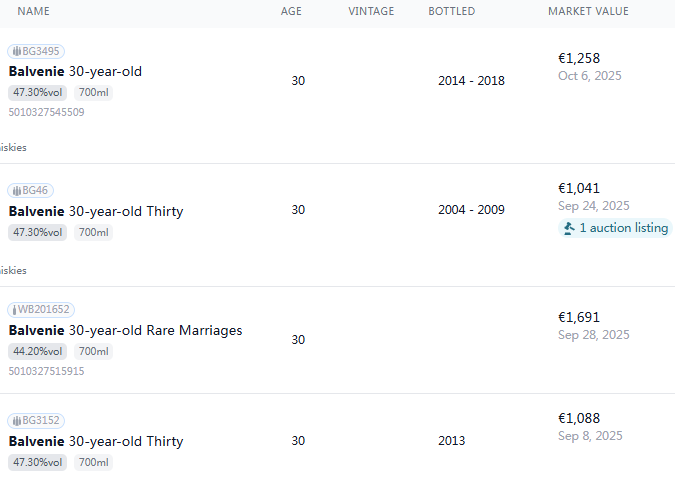Open Balvenie 30-year-old Rare Marriages
This screenshot has width=675, height=479.
click(125, 330)
